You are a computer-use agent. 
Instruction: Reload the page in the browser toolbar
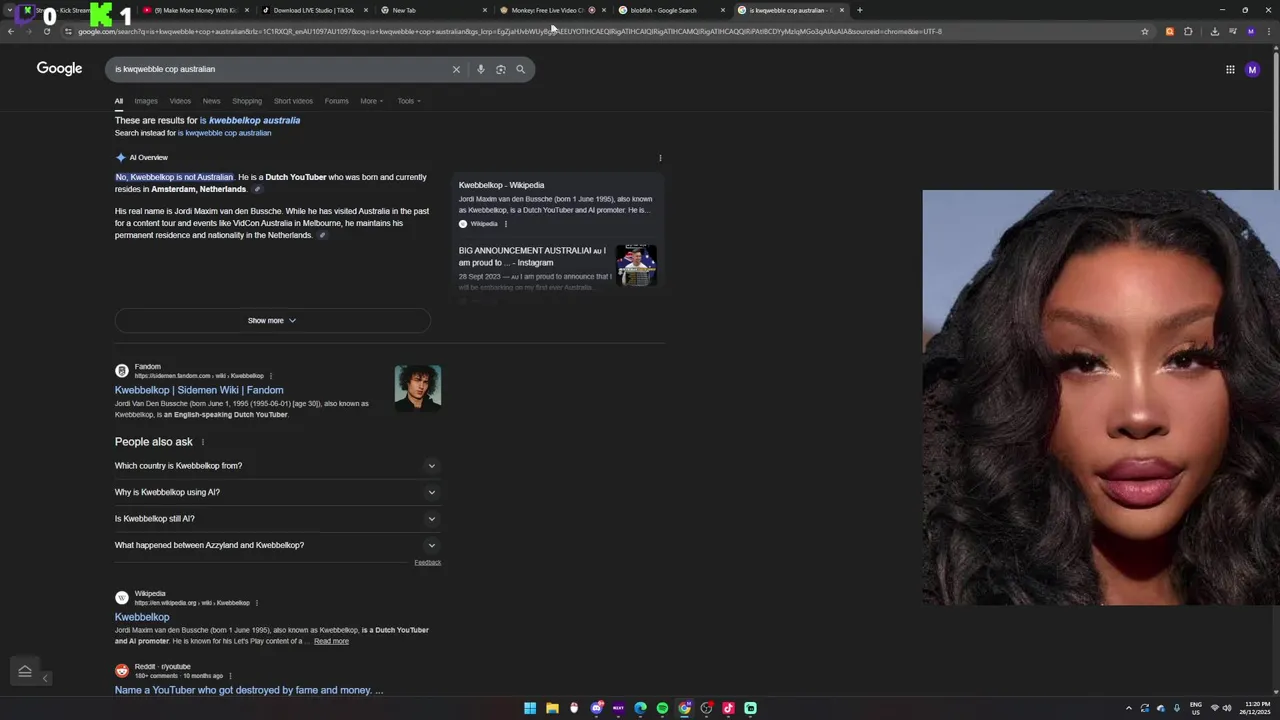[46, 31]
